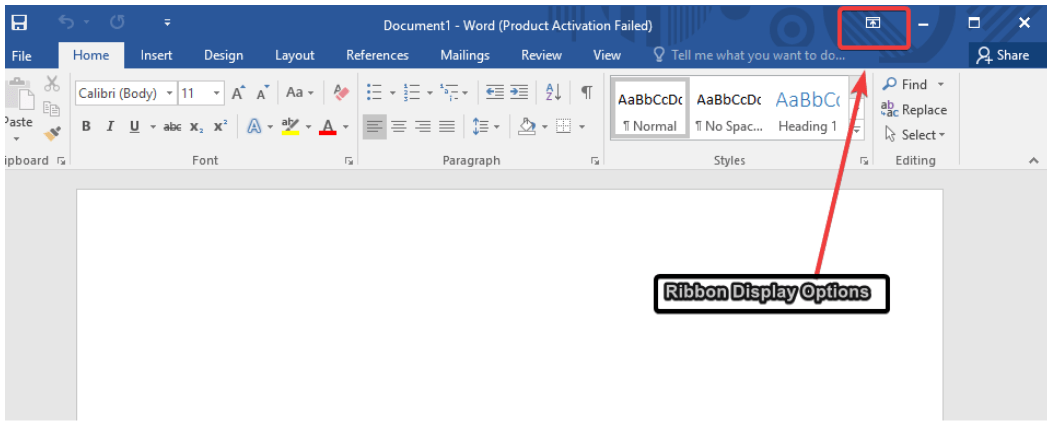This screenshot has height=424, width=1050.
Task: Open the Paragraph dialog launcher
Action: tap(594, 161)
